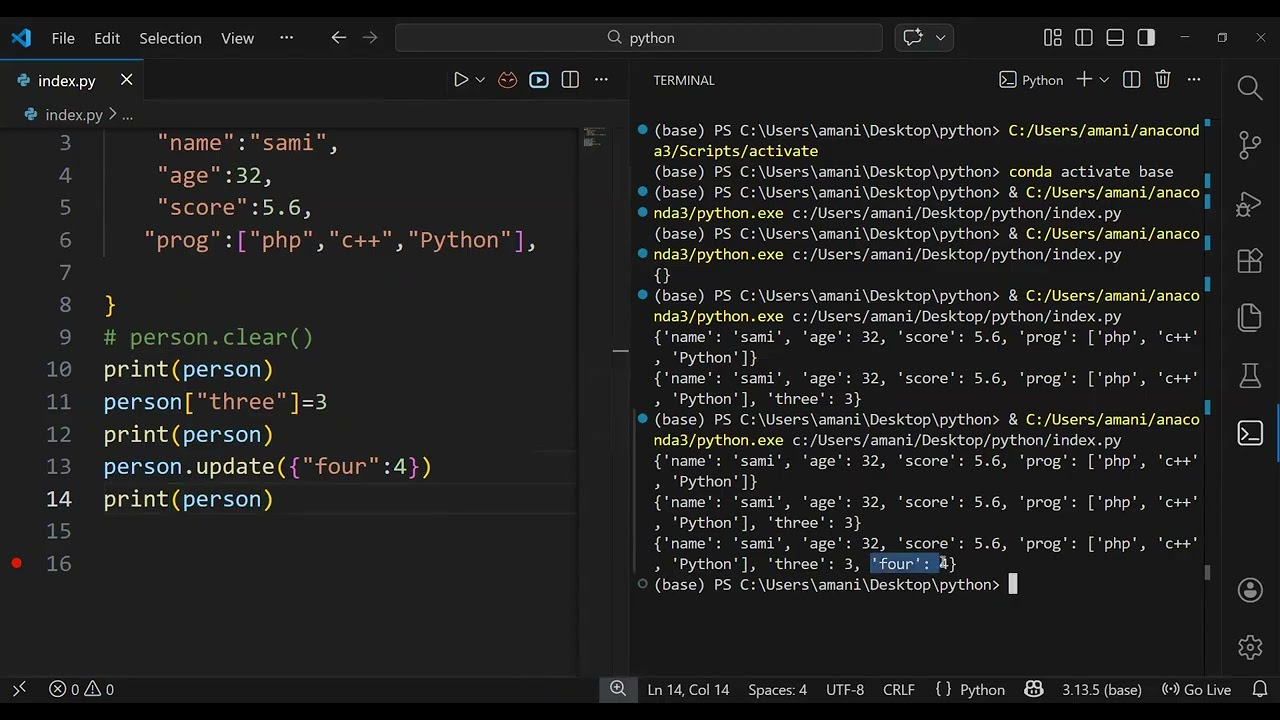1280x720 pixels.
Task: Open editor More Actions ellipsis
Action: (601, 80)
